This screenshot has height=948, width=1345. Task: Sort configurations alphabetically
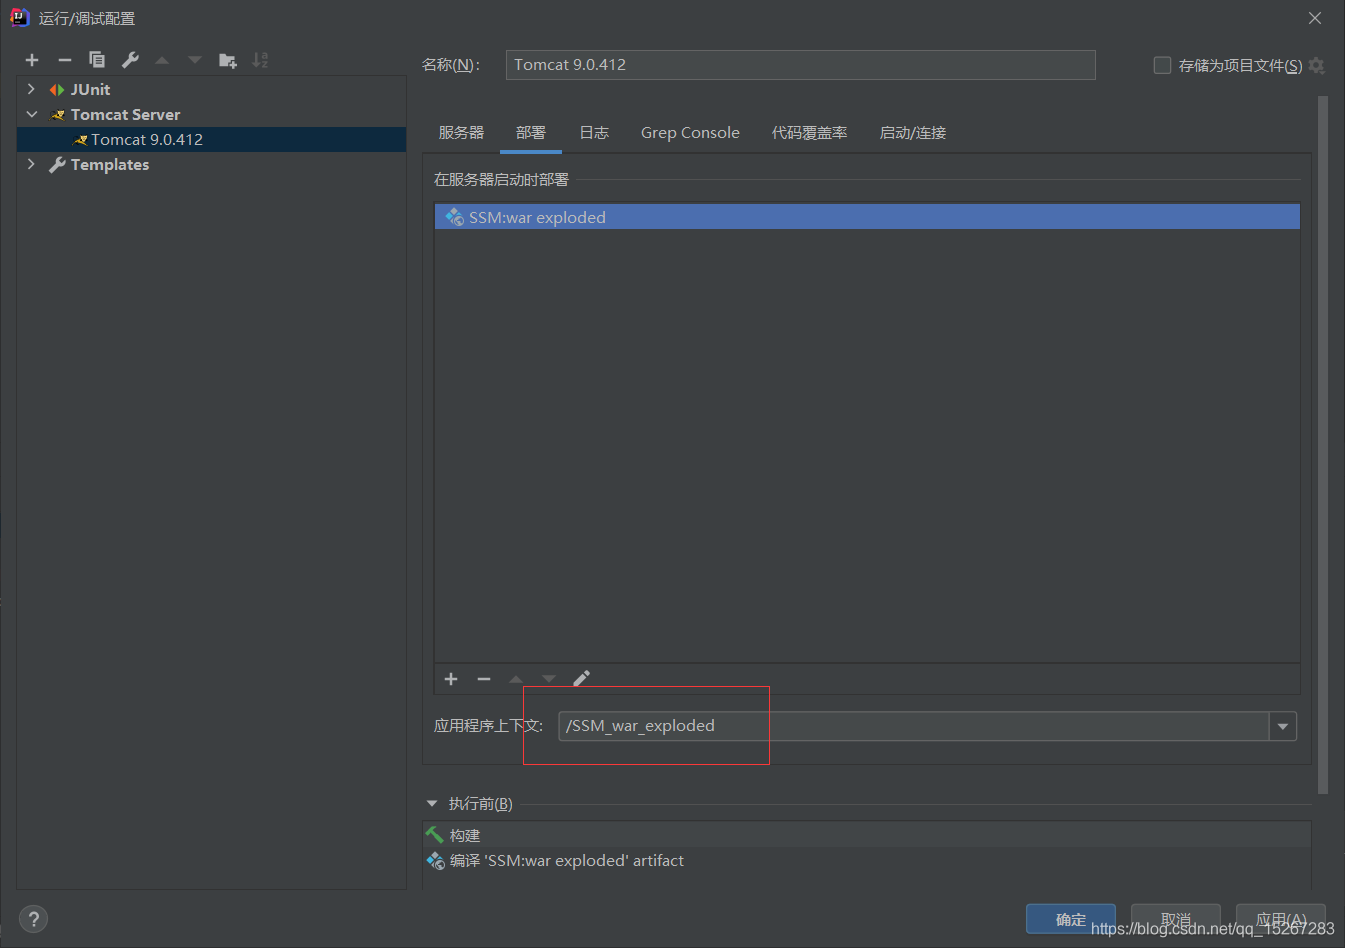(x=260, y=60)
